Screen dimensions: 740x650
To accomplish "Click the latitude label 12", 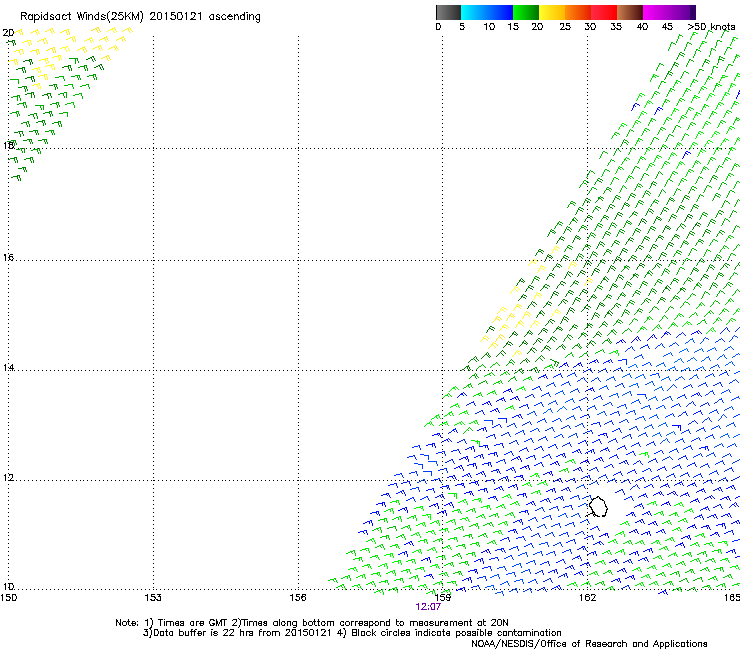I will tap(8, 478).
